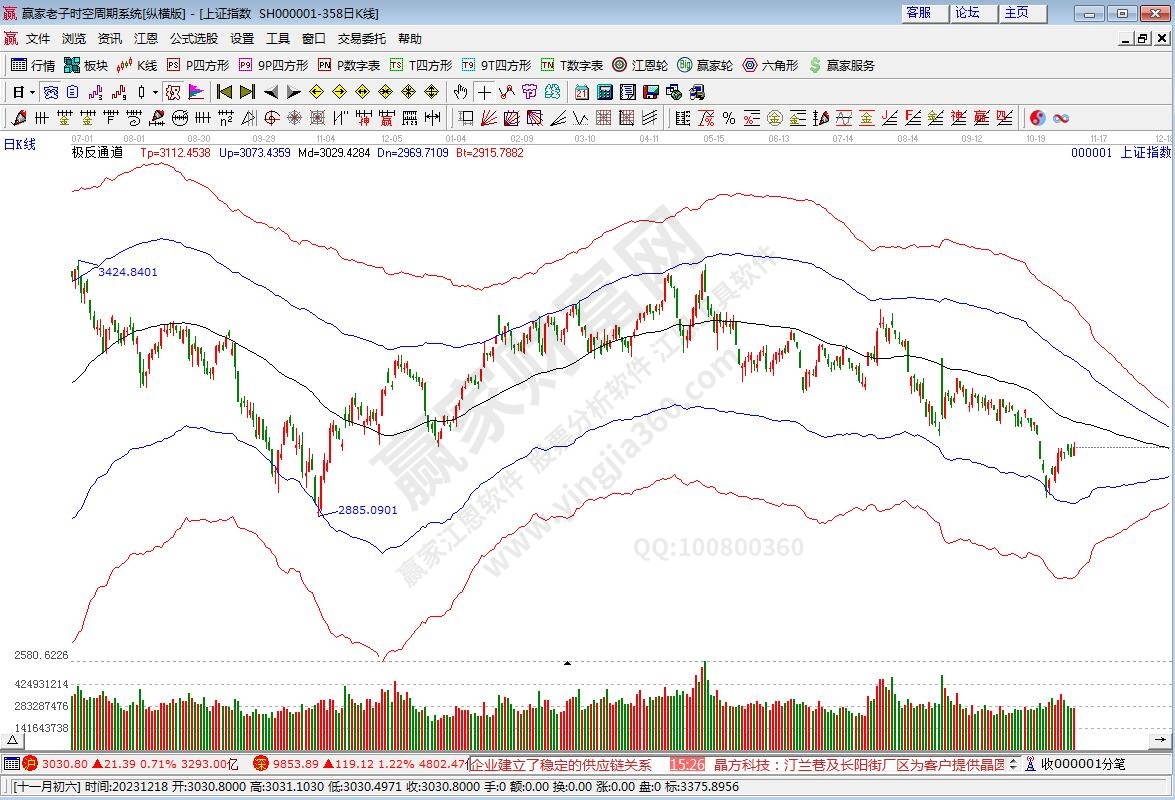1175x800 pixels.
Task: Click the 论坛 forum button
Action: 967,13
